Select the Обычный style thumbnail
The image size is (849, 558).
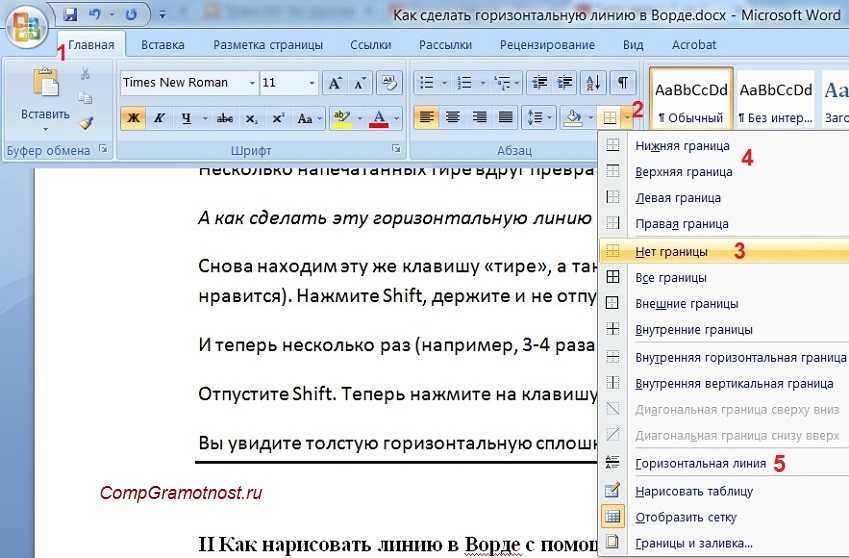click(690, 100)
